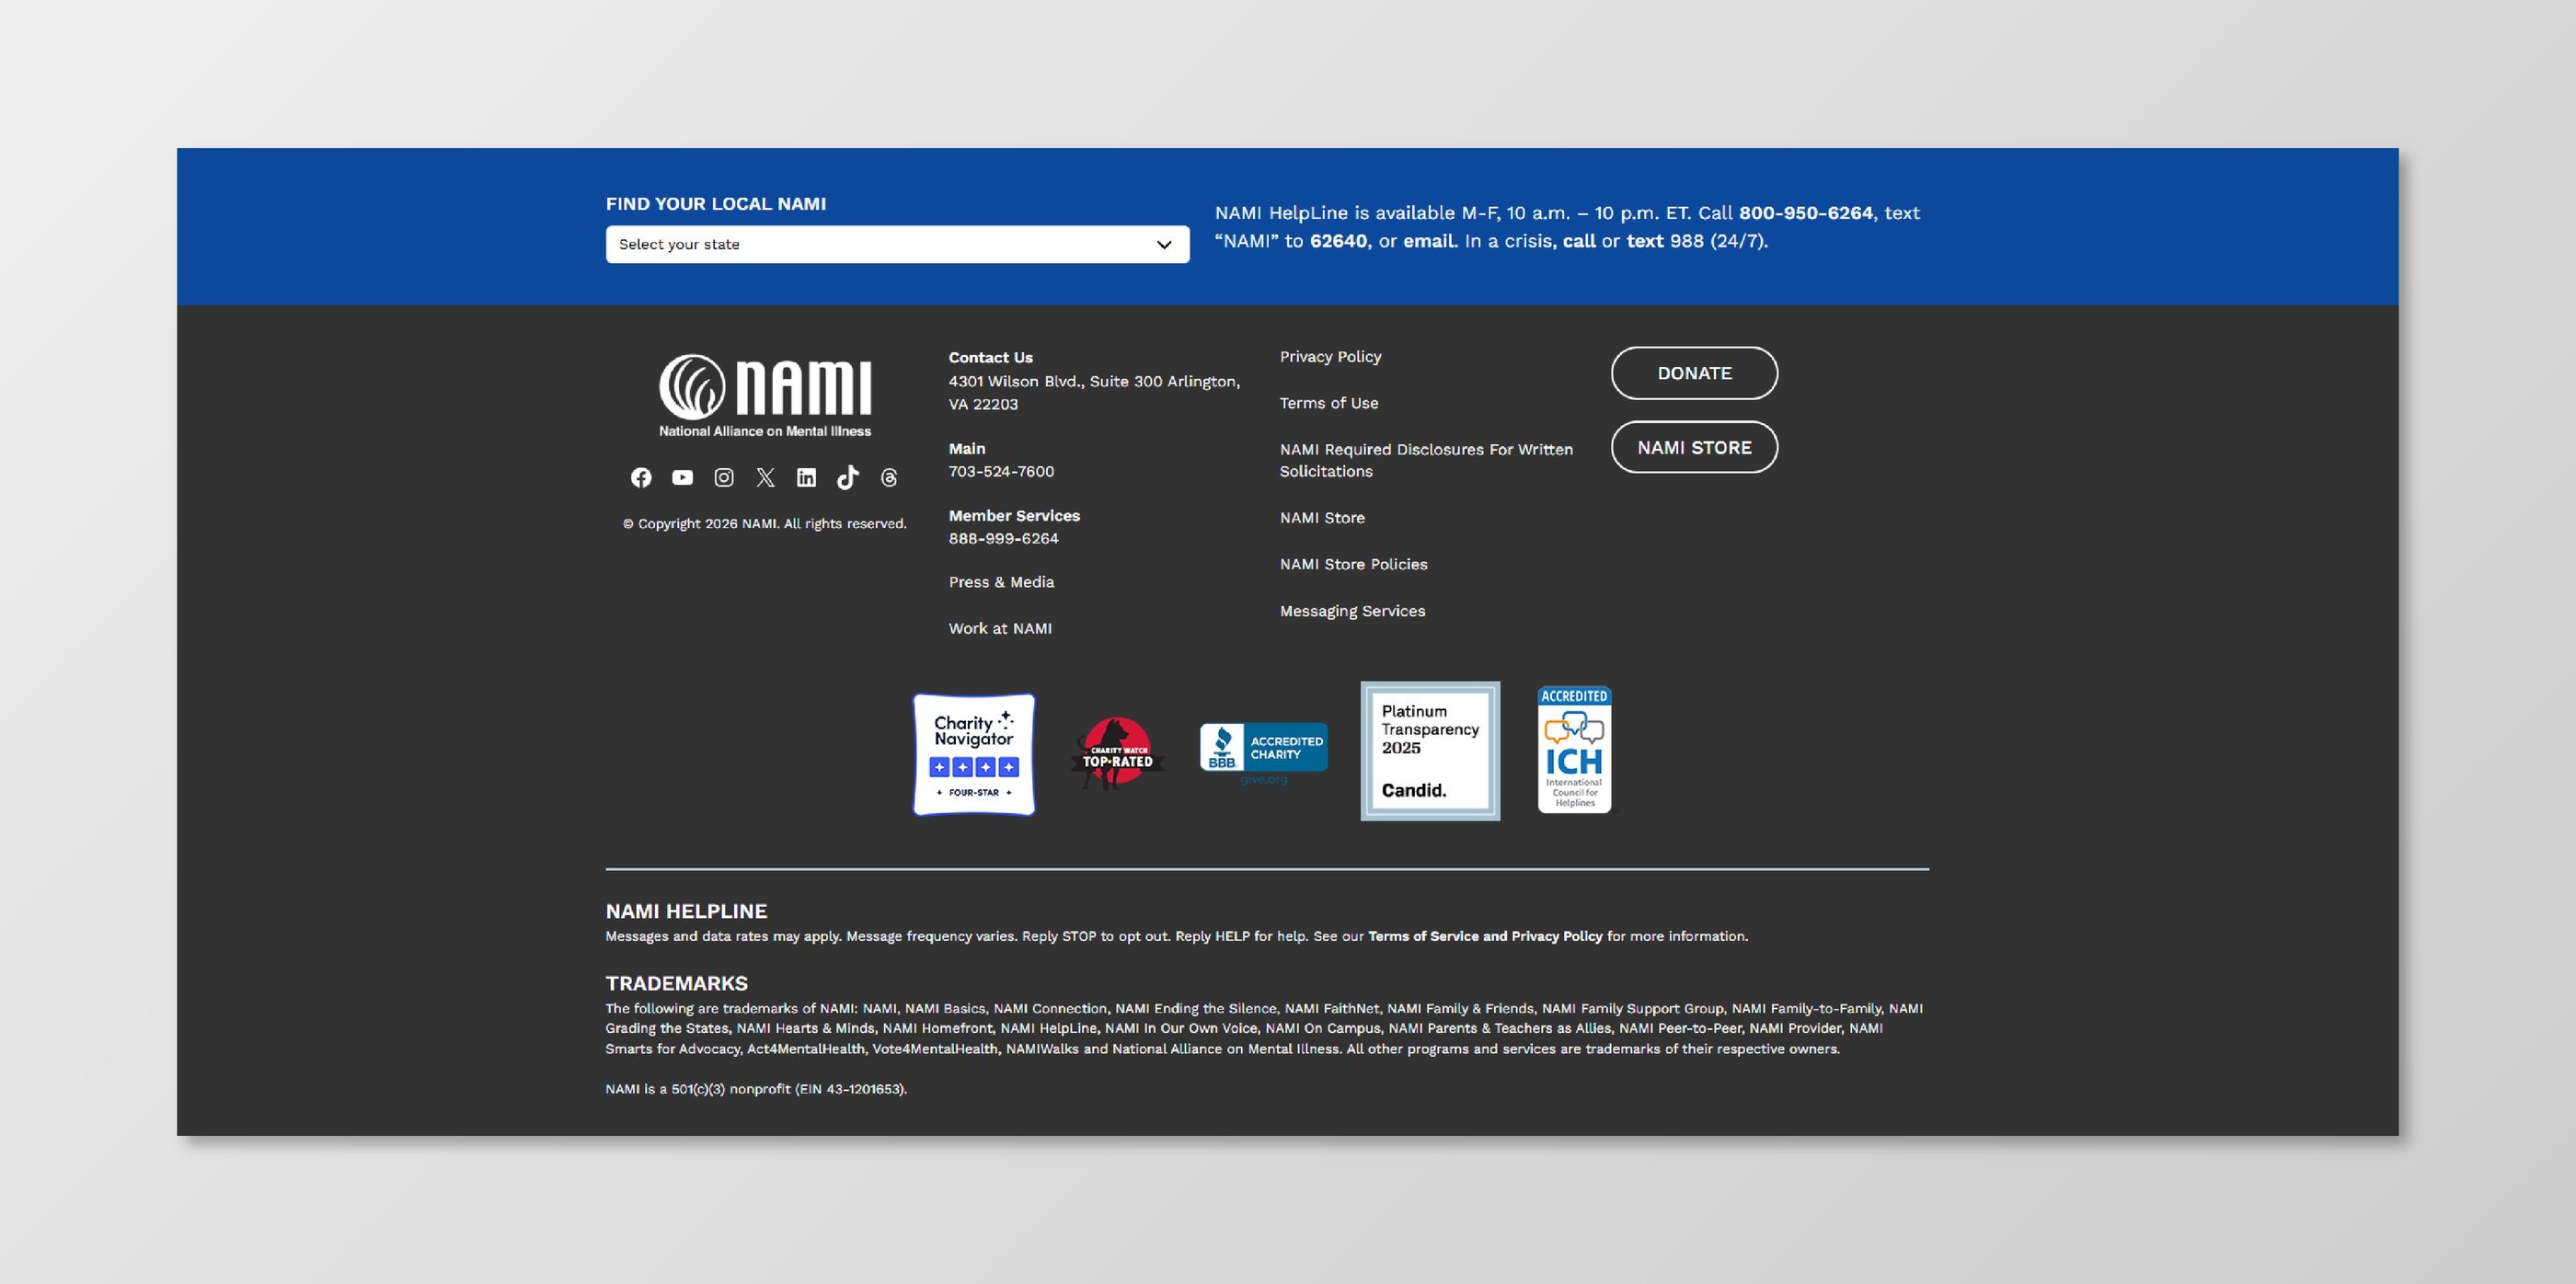The width and height of the screenshot is (2576, 1284).
Task: Open the Candid Platinum Transparency badge
Action: coord(1429,751)
